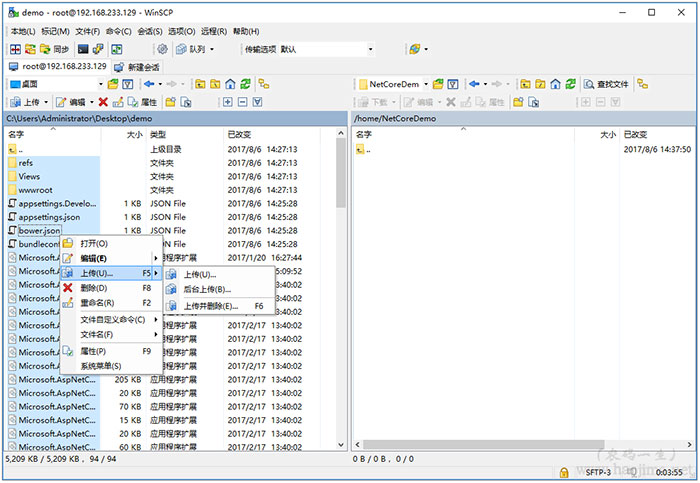Image resolution: width=700 pixels, height=483 pixels.
Task: Expand 文件自定义命令(C) submenu
Action: coord(111,320)
